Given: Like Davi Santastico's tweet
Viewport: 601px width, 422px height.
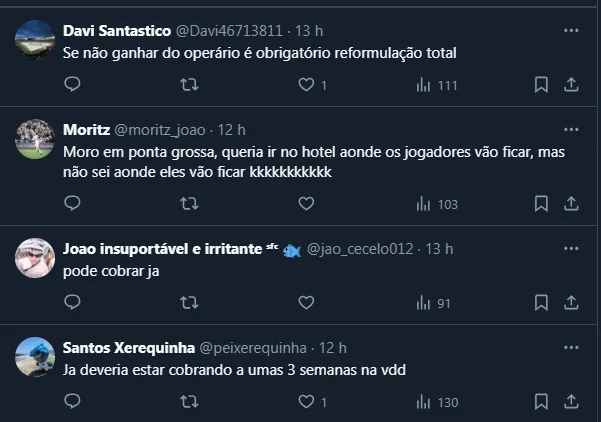Looking at the screenshot, I should 306,85.
